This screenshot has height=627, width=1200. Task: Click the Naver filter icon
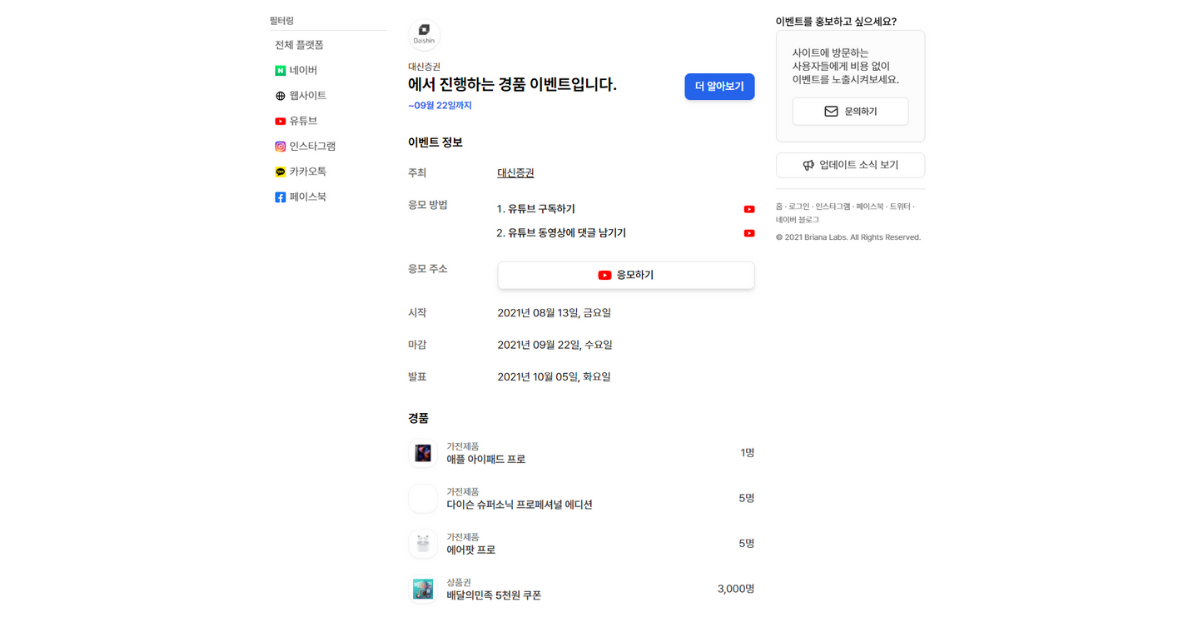281,71
